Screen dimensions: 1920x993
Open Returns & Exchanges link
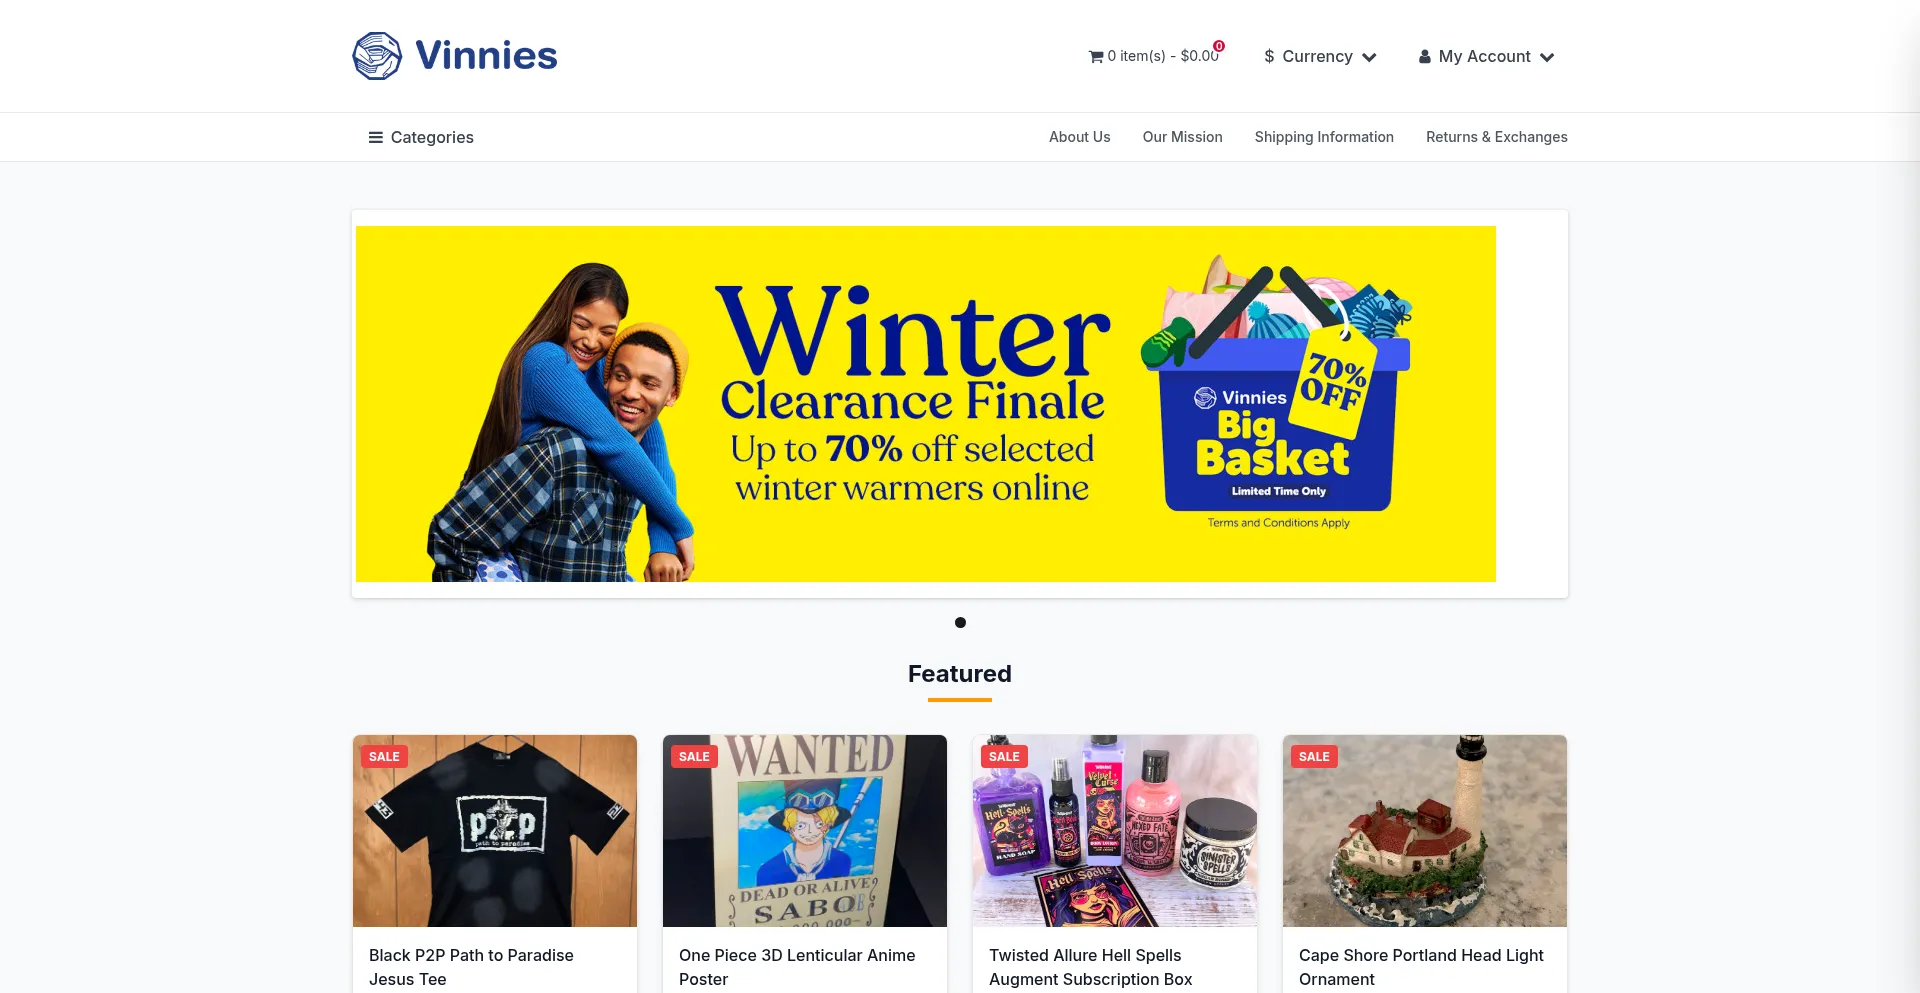1497,137
